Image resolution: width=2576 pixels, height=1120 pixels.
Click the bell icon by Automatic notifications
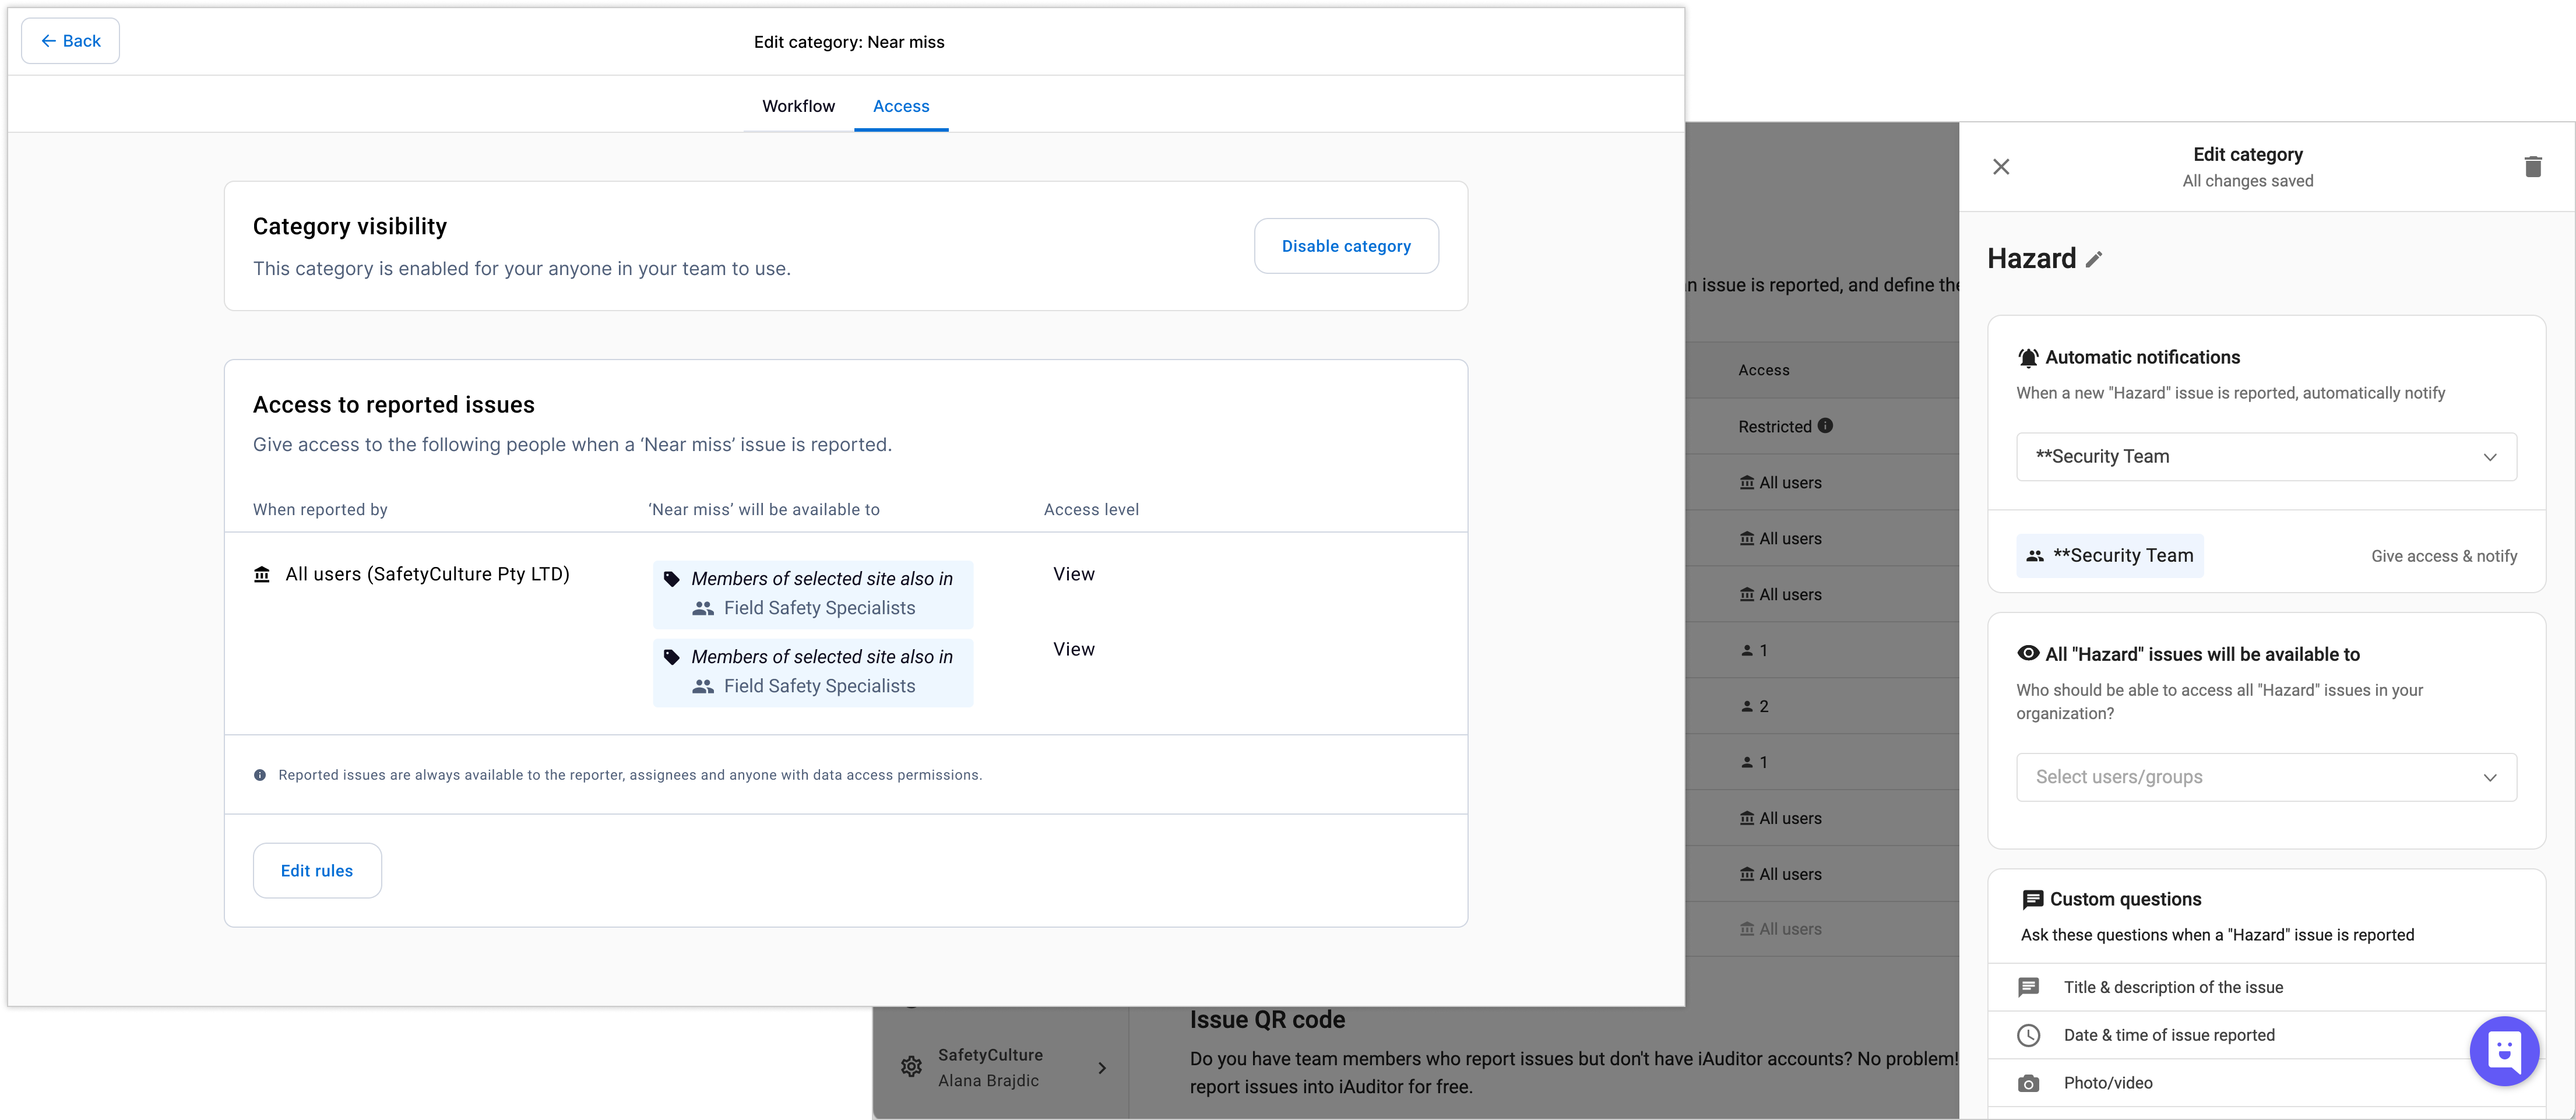click(x=2028, y=358)
